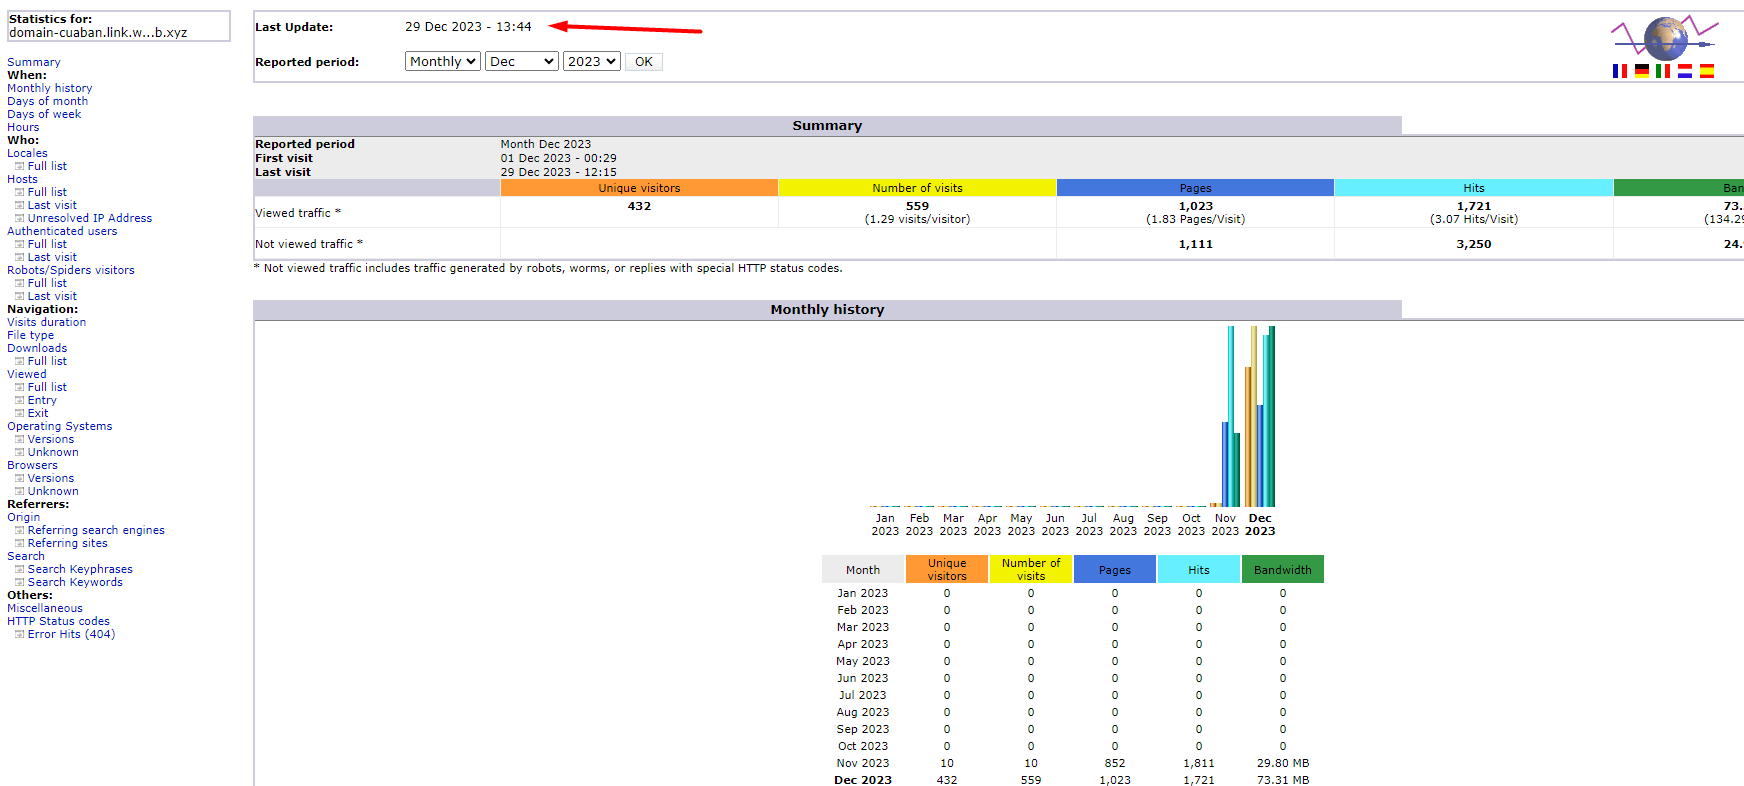This screenshot has width=1744, height=786.
Task: Open Referring search engines report
Action: (x=96, y=530)
